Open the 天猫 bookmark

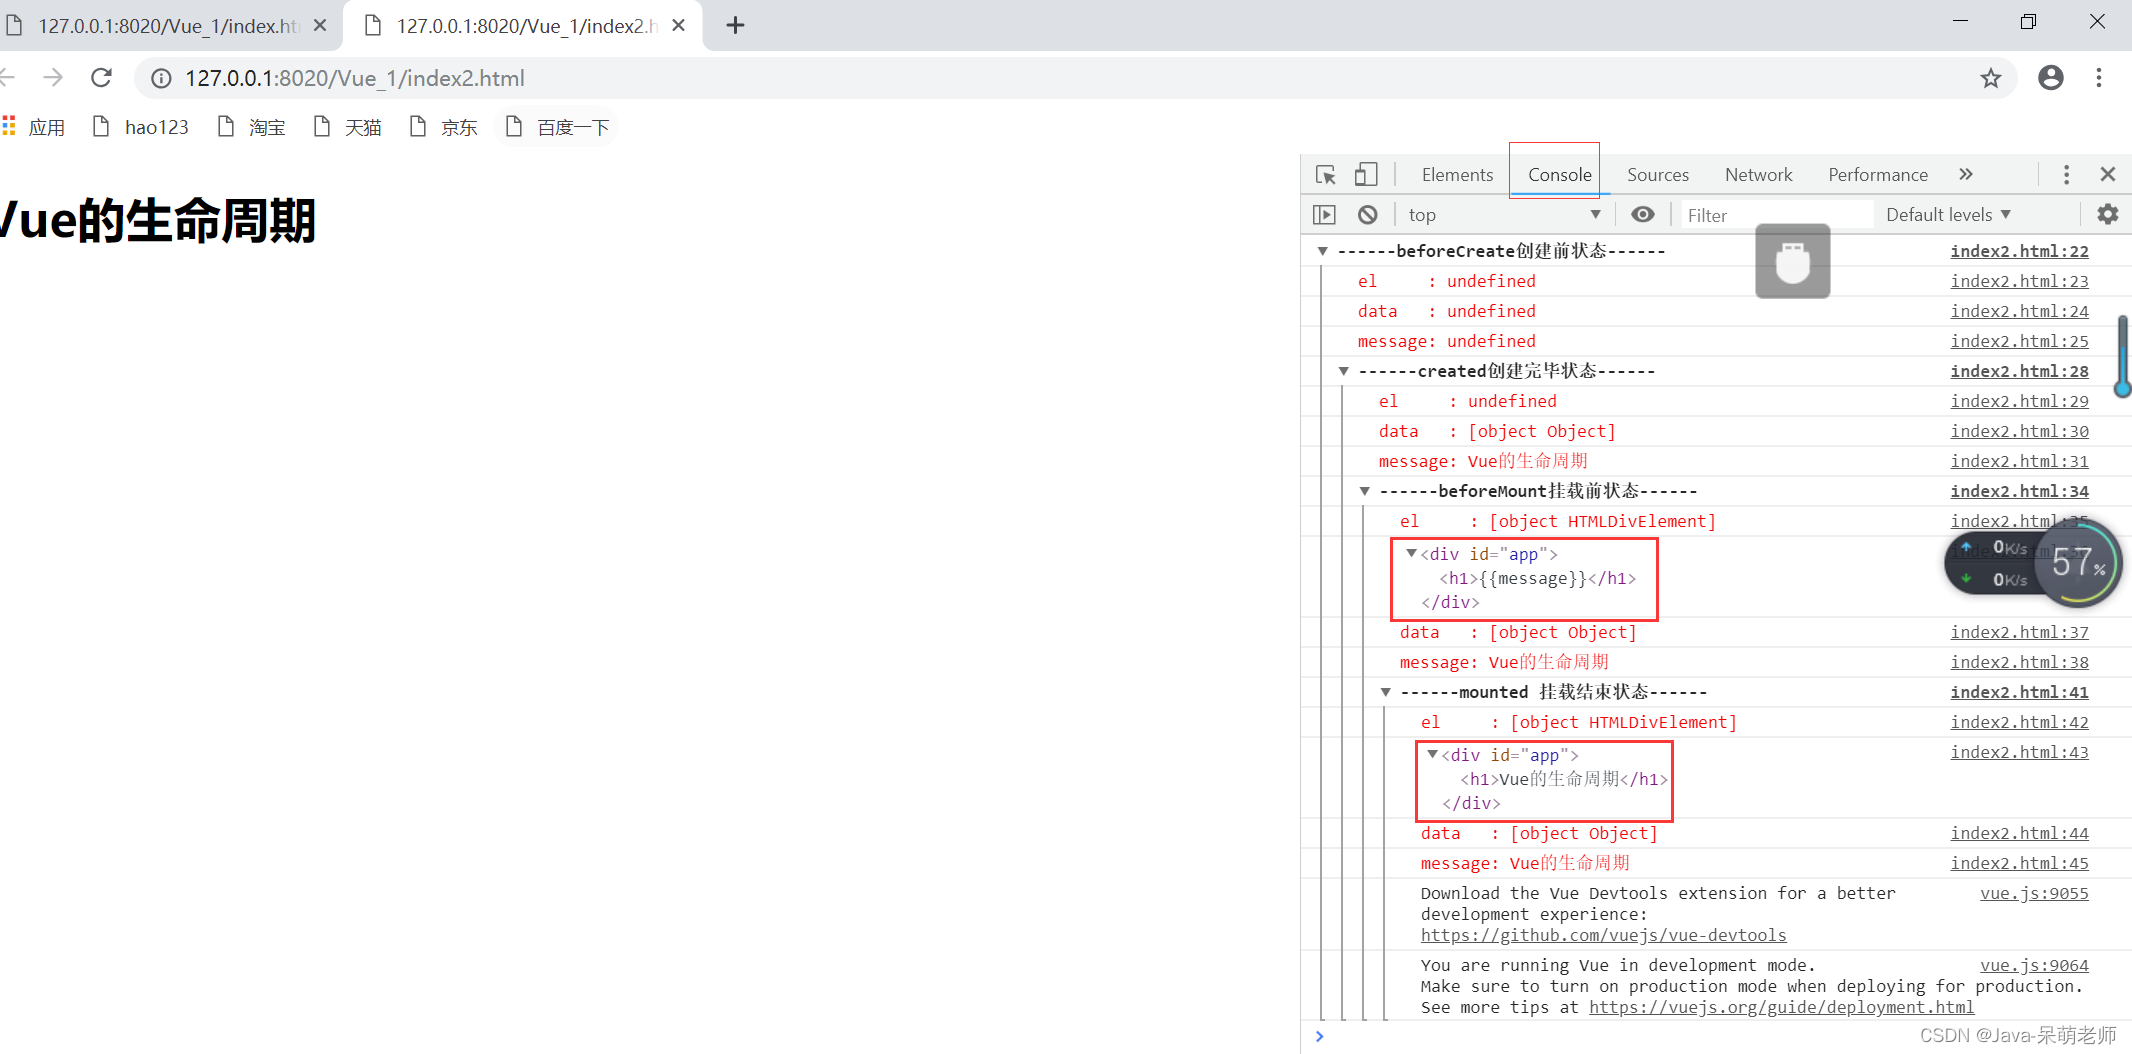click(348, 127)
